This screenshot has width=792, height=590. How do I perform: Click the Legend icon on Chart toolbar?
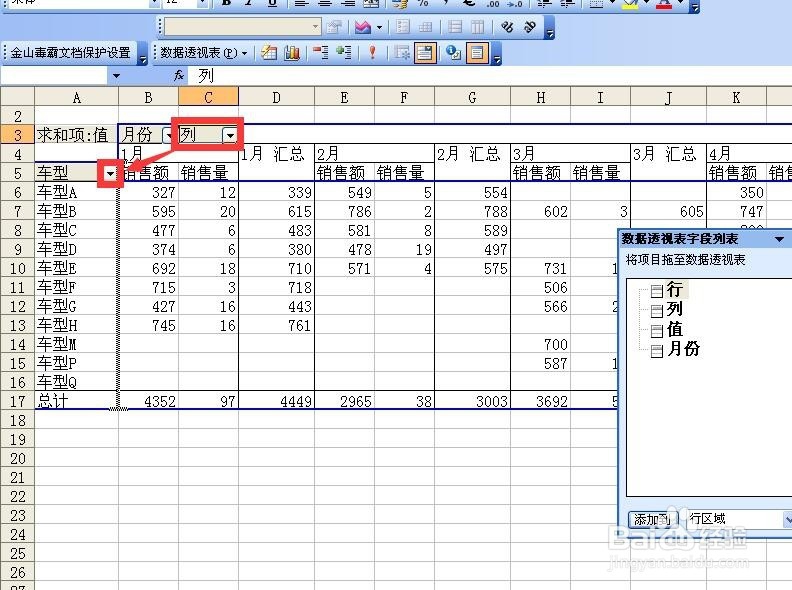point(403,27)
